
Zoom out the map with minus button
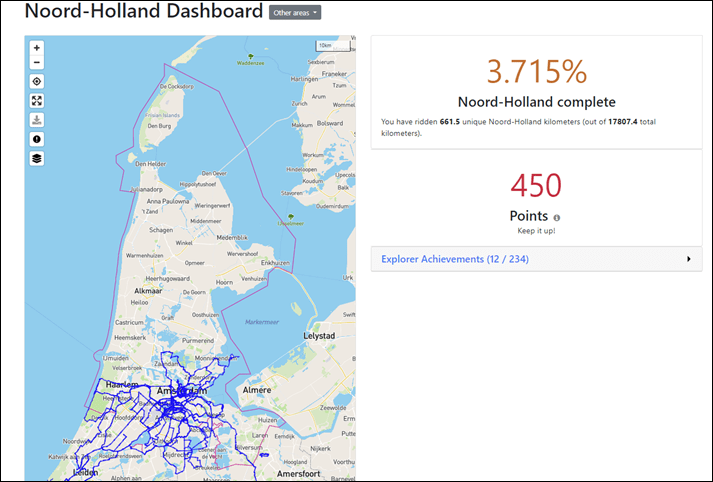tap(37, 62)
